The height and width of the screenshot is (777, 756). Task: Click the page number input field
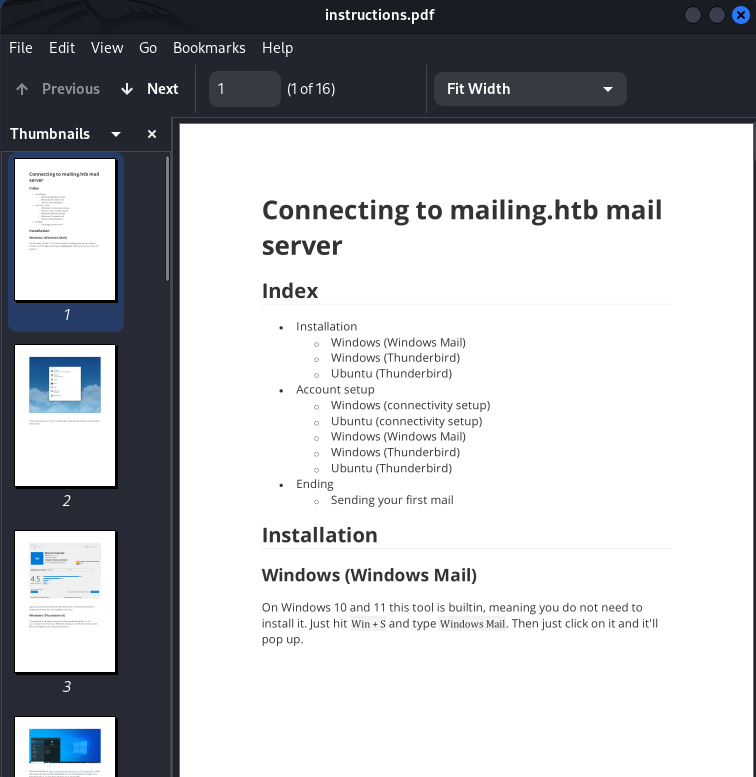[244, 89]
